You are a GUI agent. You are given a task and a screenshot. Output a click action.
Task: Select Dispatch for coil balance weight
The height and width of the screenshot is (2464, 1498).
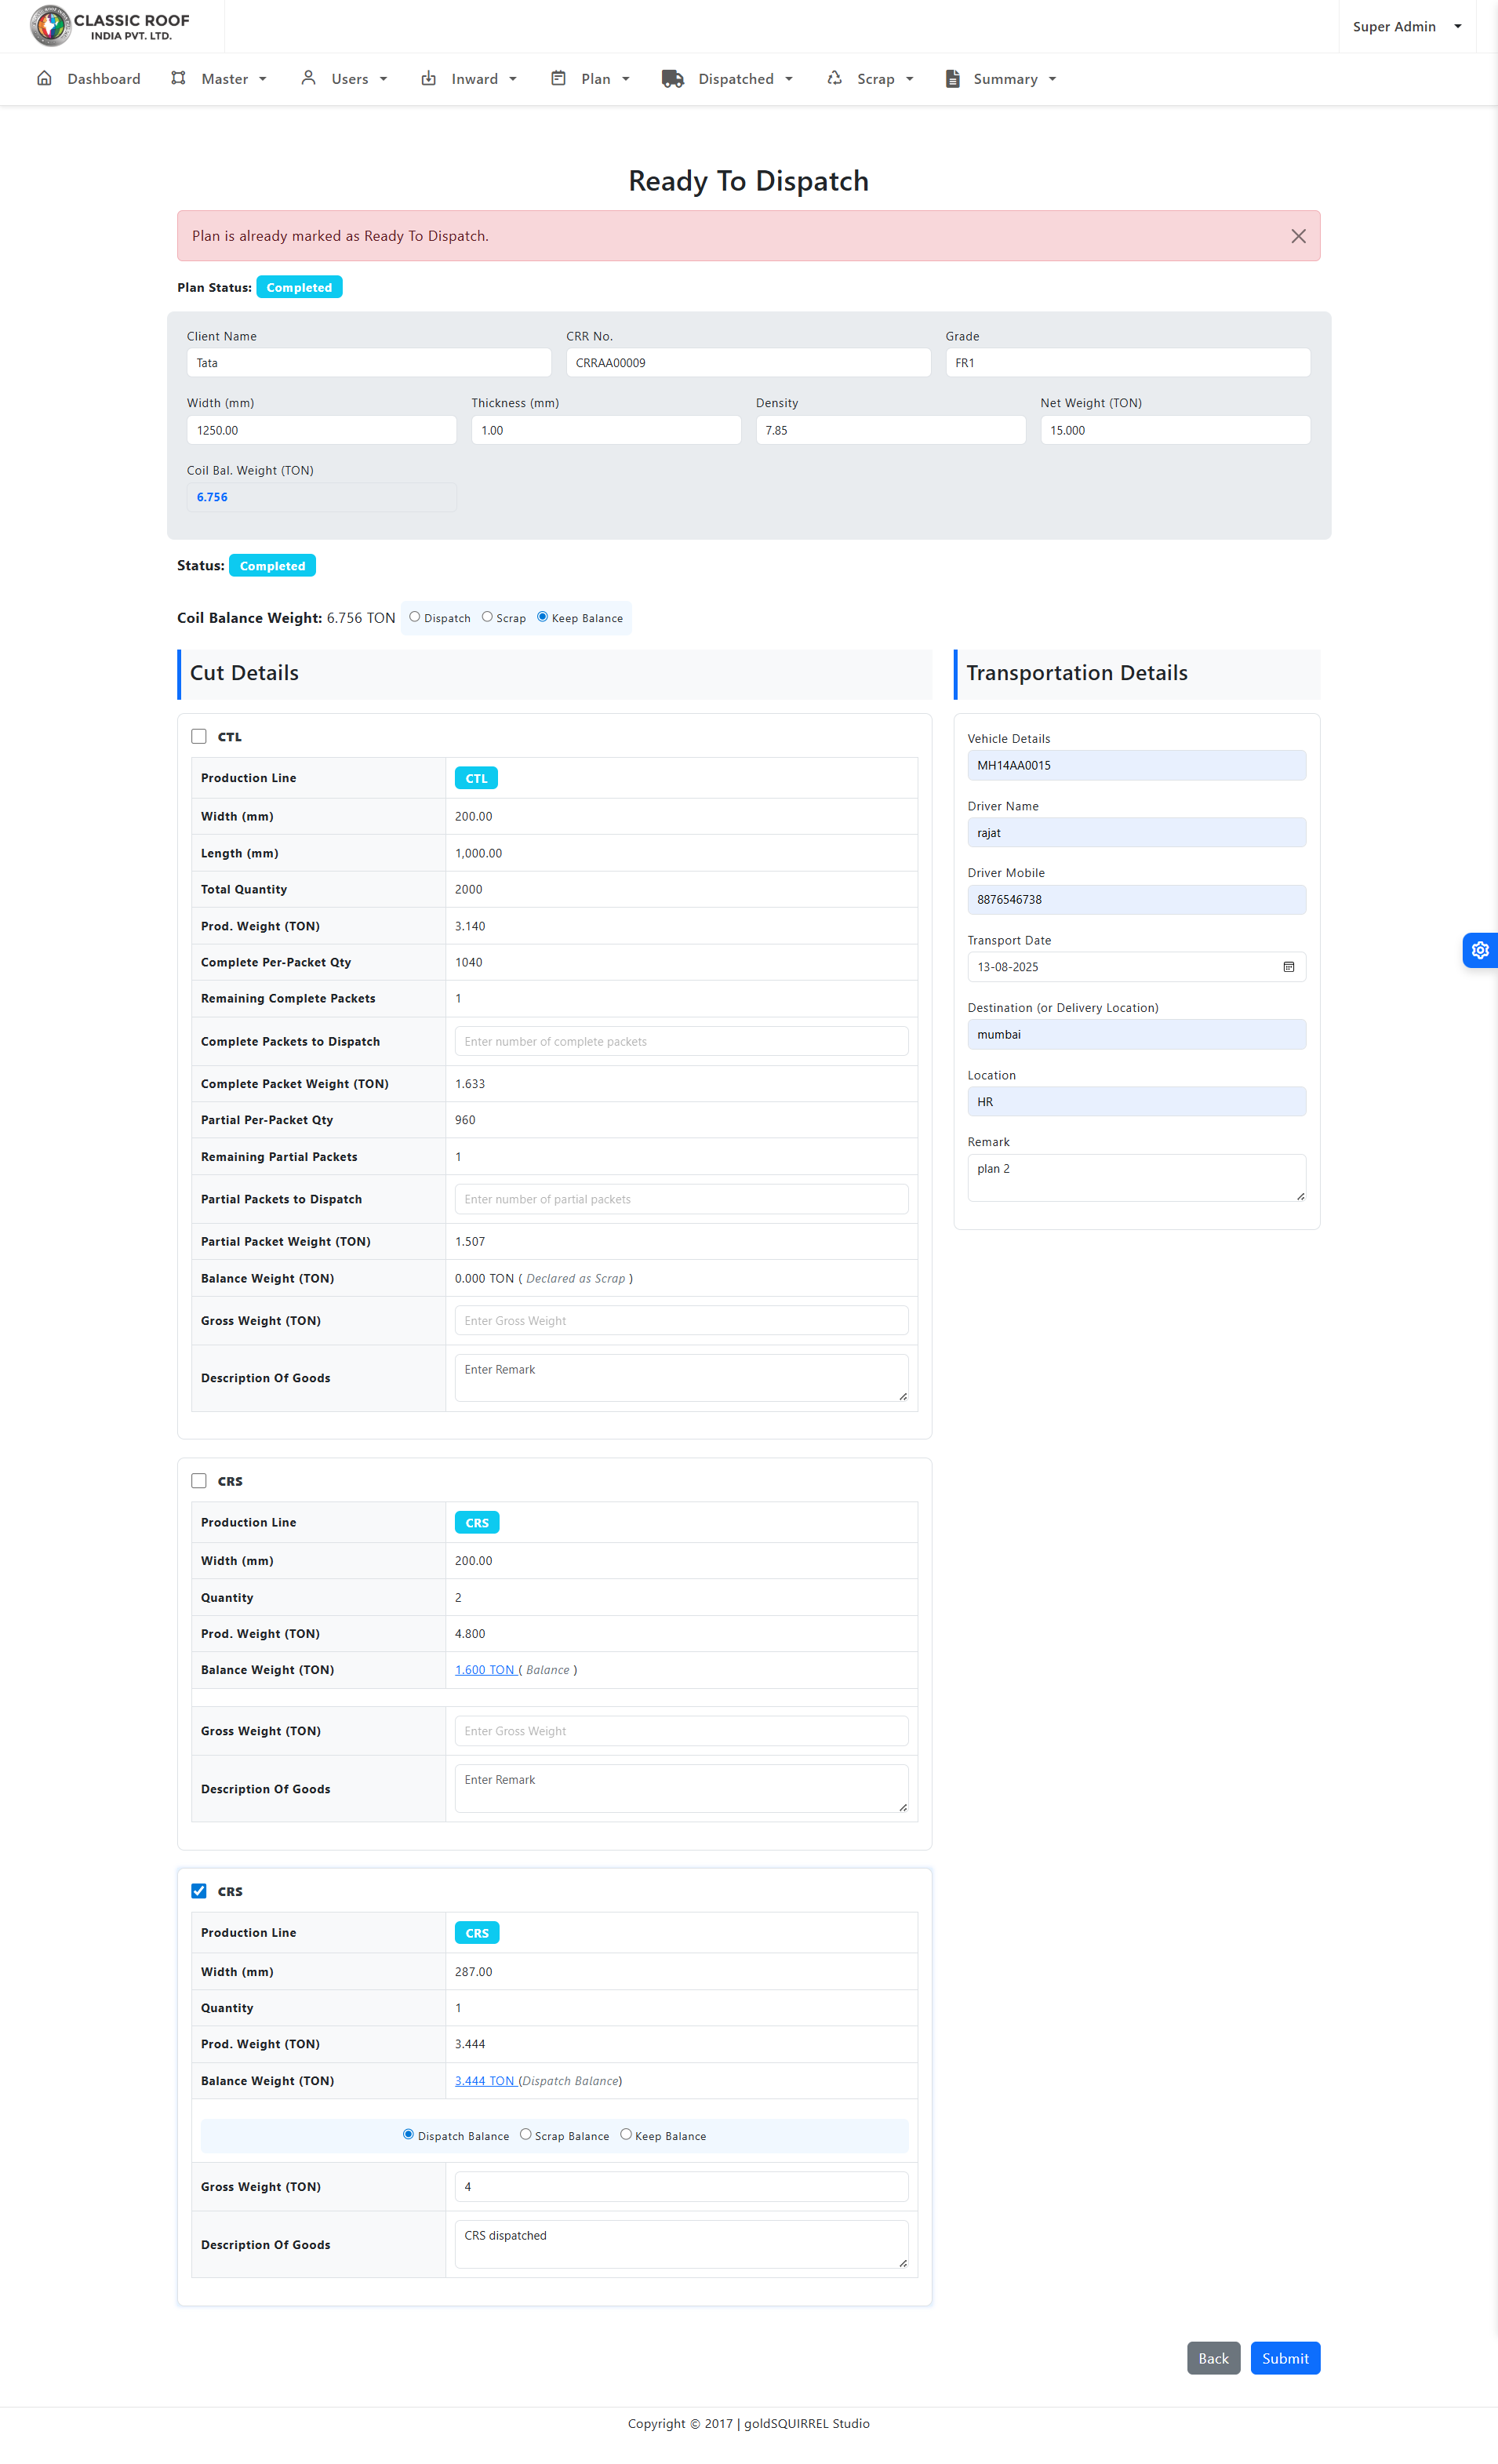click(x=415, y=617)
